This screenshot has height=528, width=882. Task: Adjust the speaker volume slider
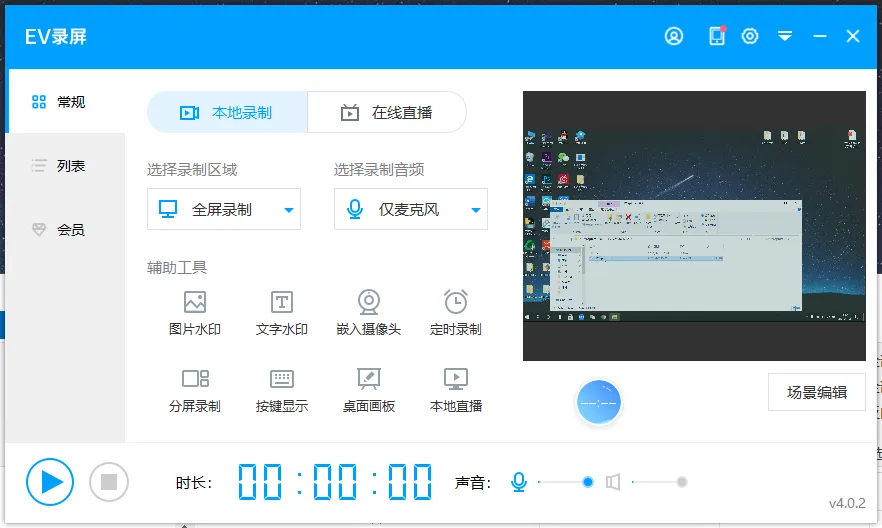point(659,482)
